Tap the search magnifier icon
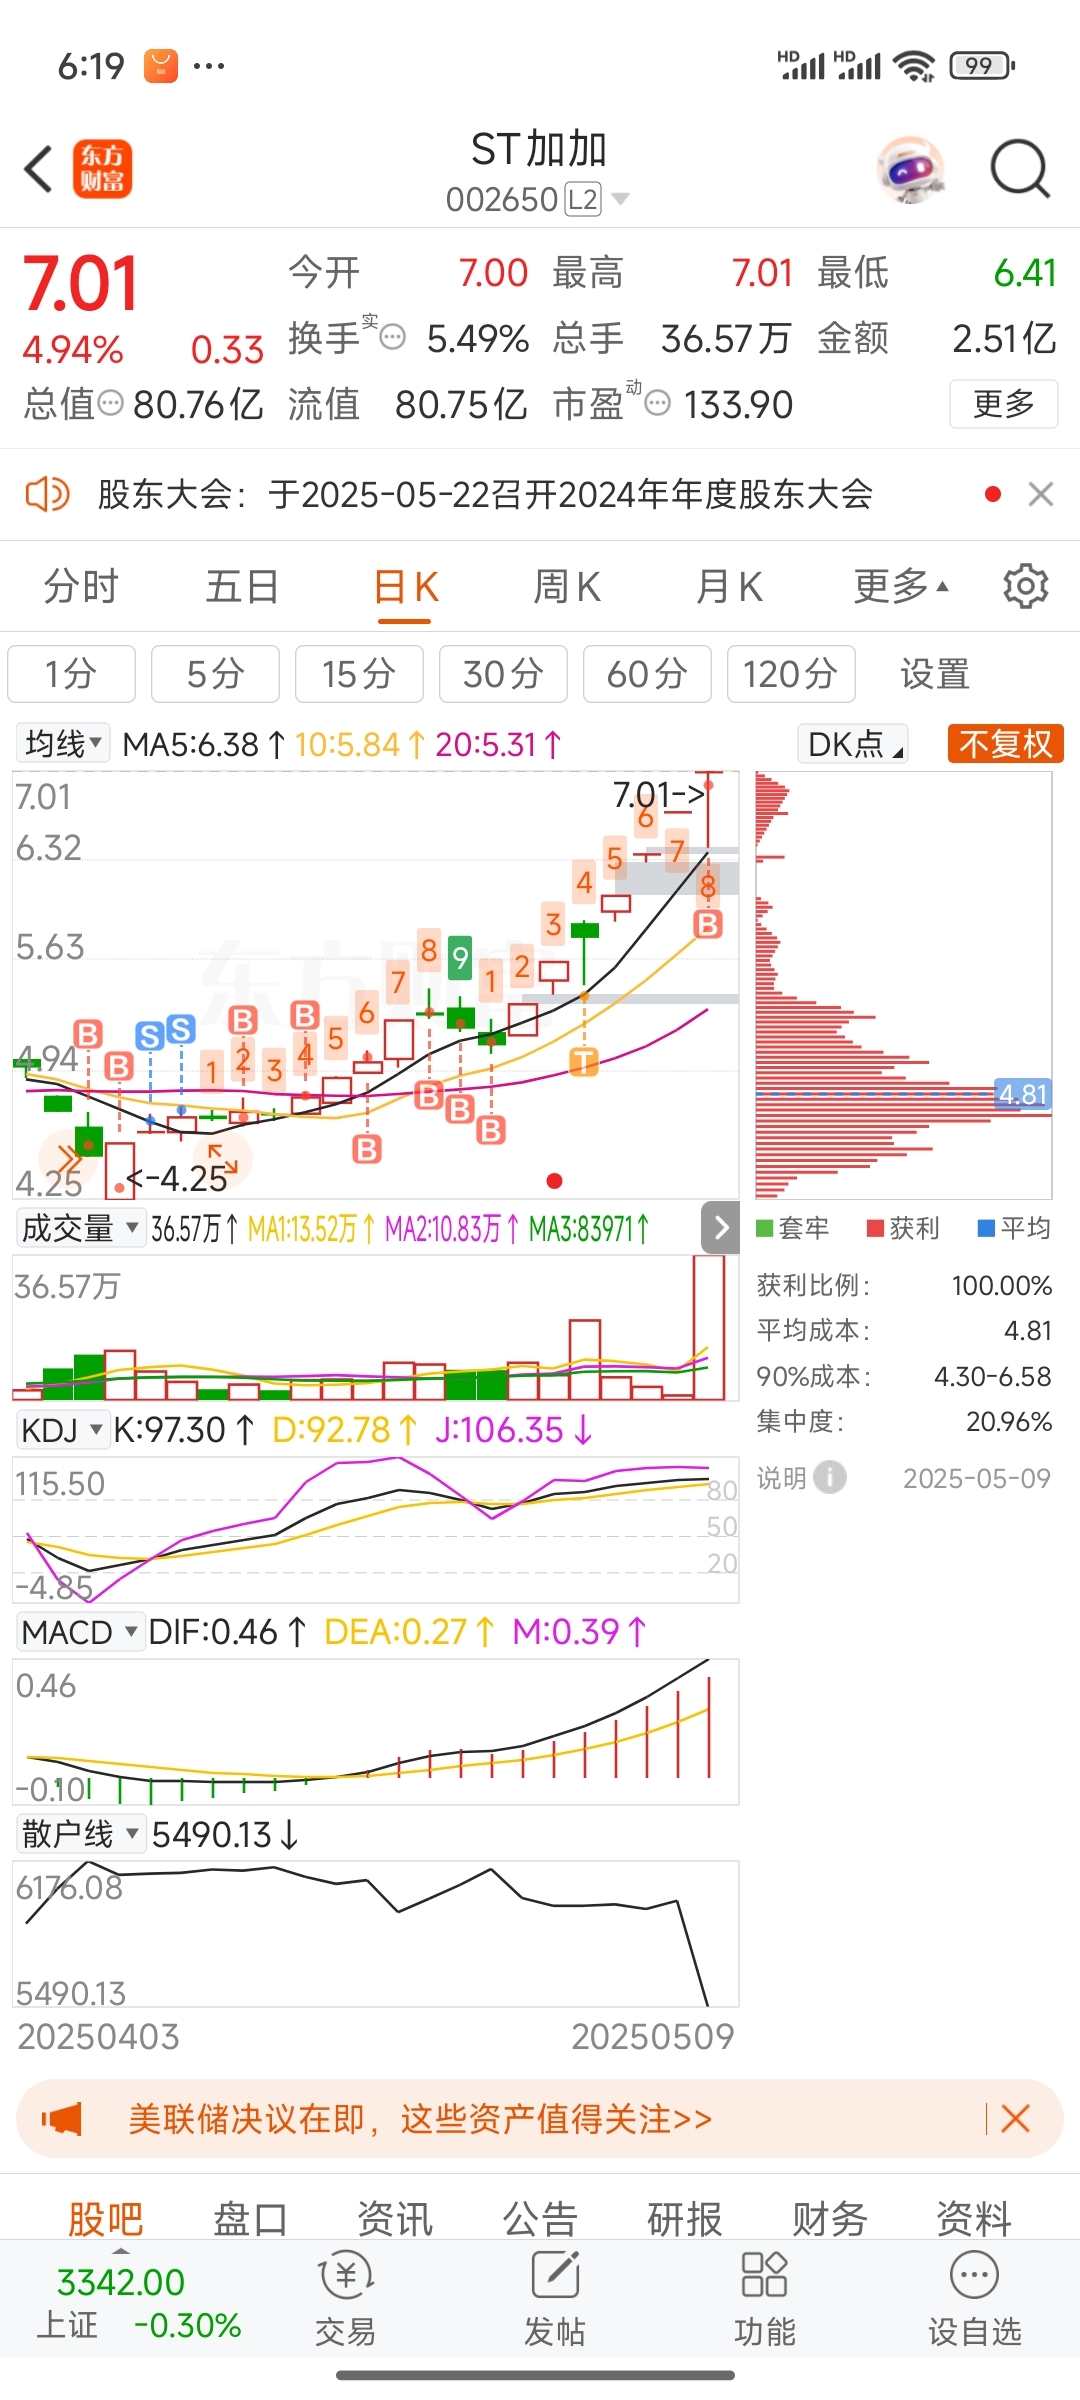The height and width of the screenshot is (2400, 1080). pos(1019,169)
